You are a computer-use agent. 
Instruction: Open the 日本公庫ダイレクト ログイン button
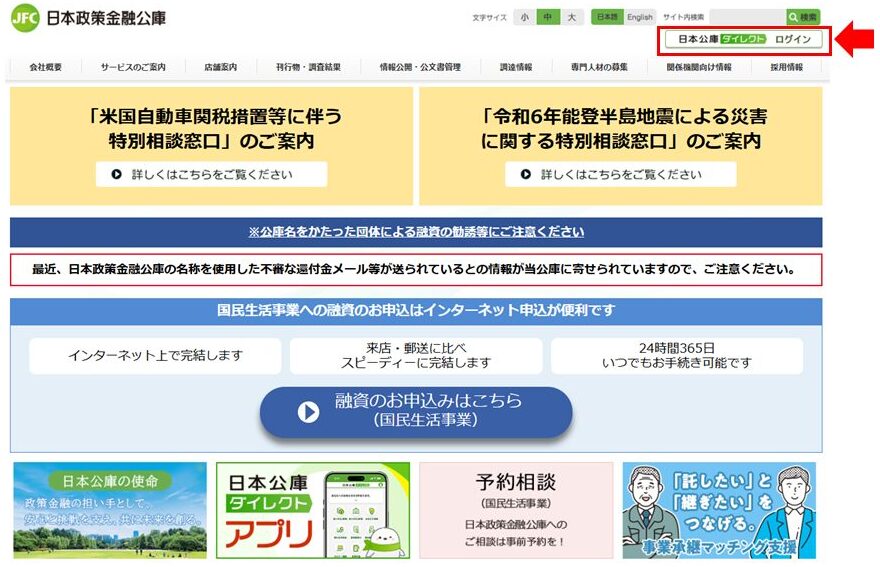[x=744, y=39]
